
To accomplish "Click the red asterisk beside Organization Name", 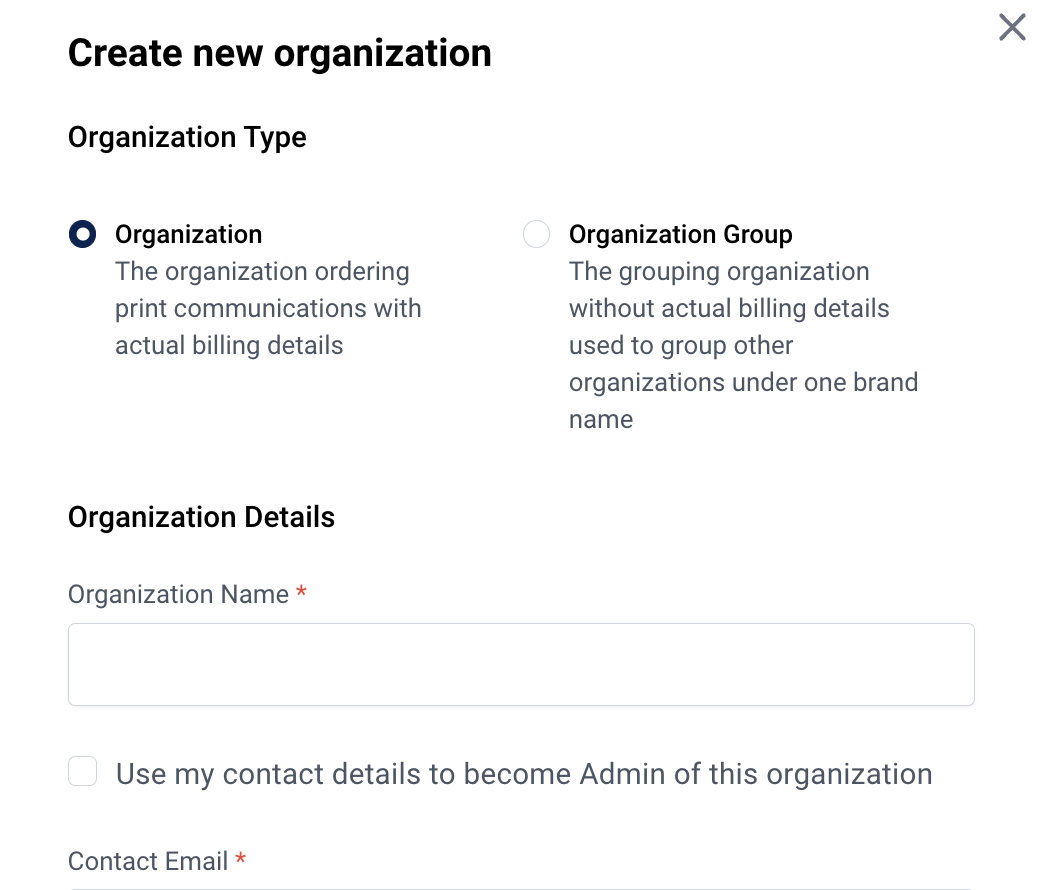I will (302, 592).
